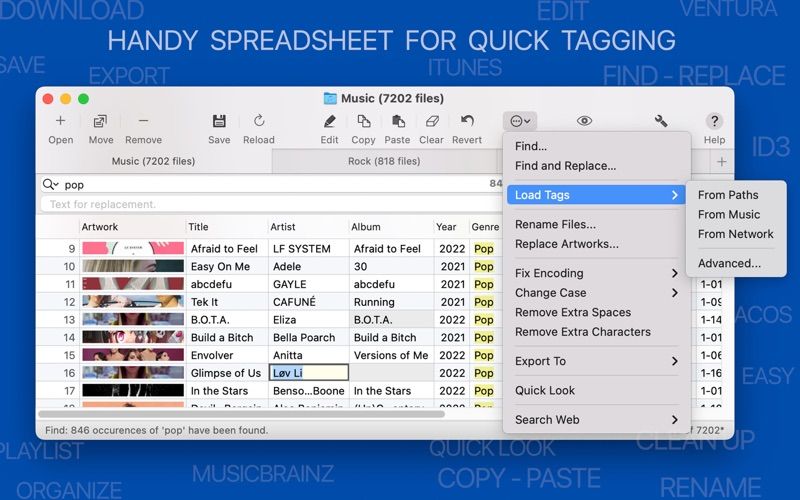Toggle the eye preview icon in toolbar
The height and width of the screenshot is (500, 800).
click(584, 121)
